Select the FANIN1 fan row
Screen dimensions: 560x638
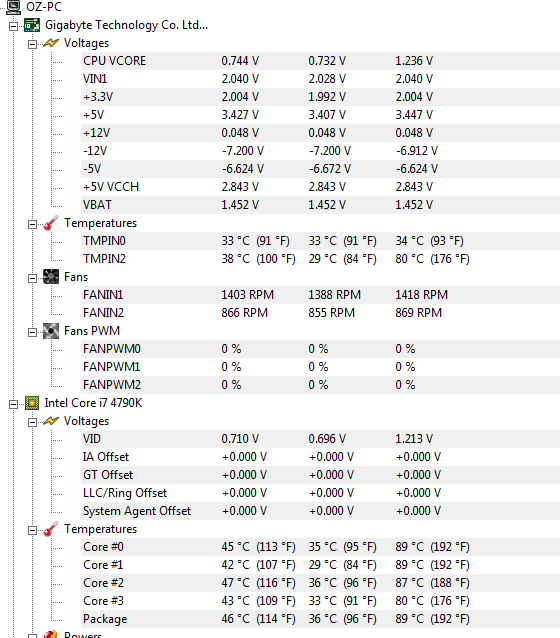click(320, 295)
